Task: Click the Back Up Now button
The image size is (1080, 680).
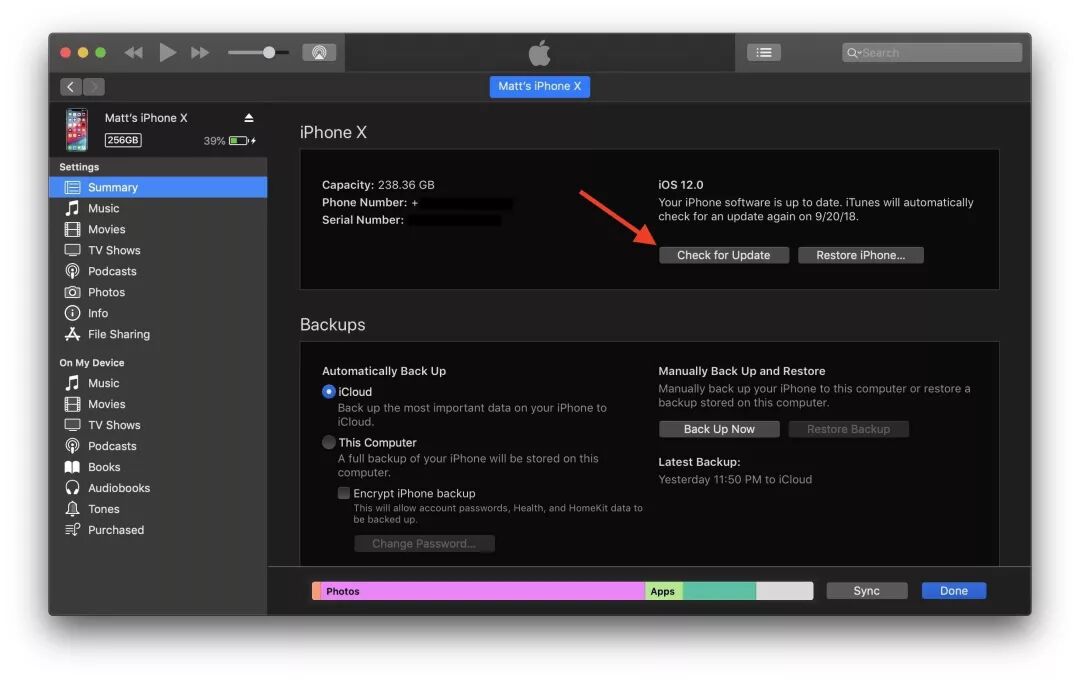Action: coord(719,429)
